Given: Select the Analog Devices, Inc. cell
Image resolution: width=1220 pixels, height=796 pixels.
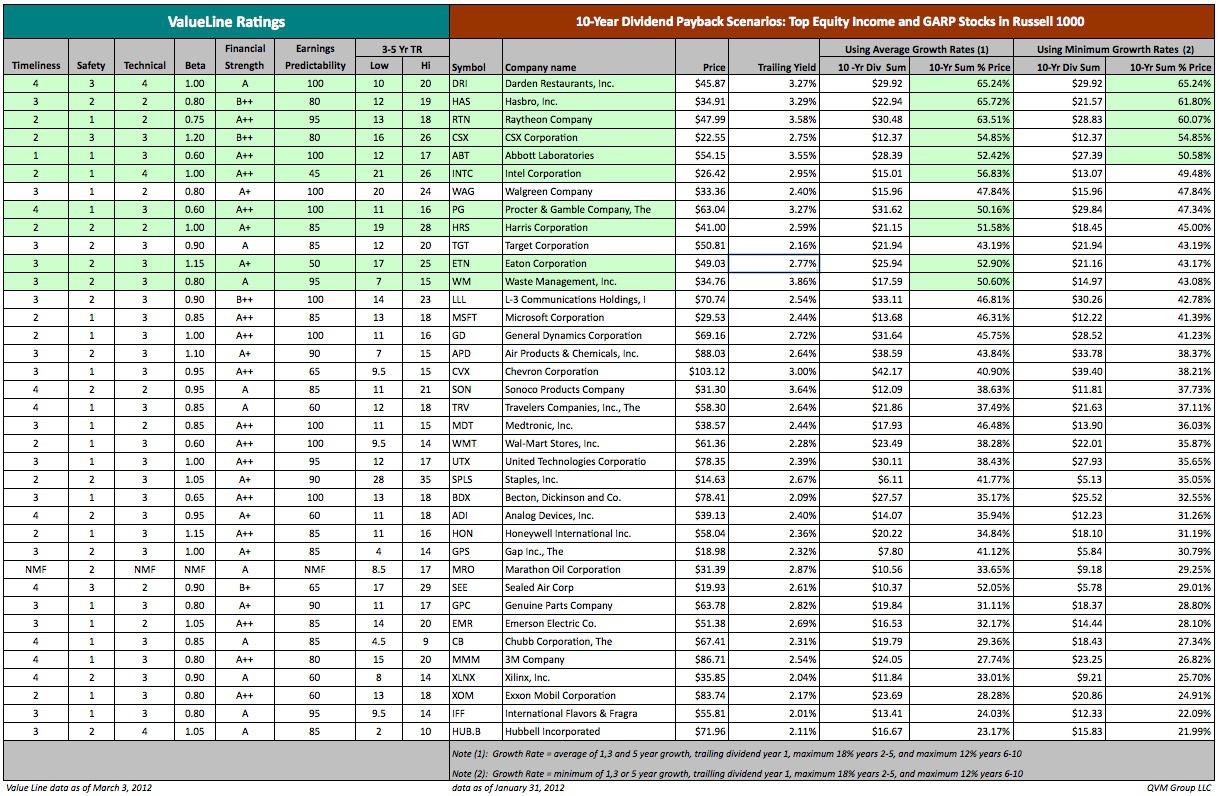Looking at the screenshot, I should [x=589, y=516].
